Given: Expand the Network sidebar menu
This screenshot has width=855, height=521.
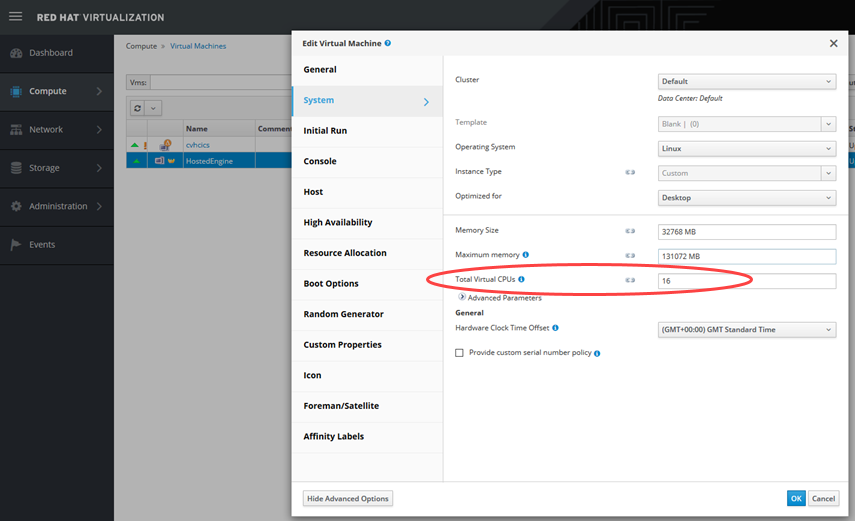Looking at the screenshot, I should click(99, 129).
